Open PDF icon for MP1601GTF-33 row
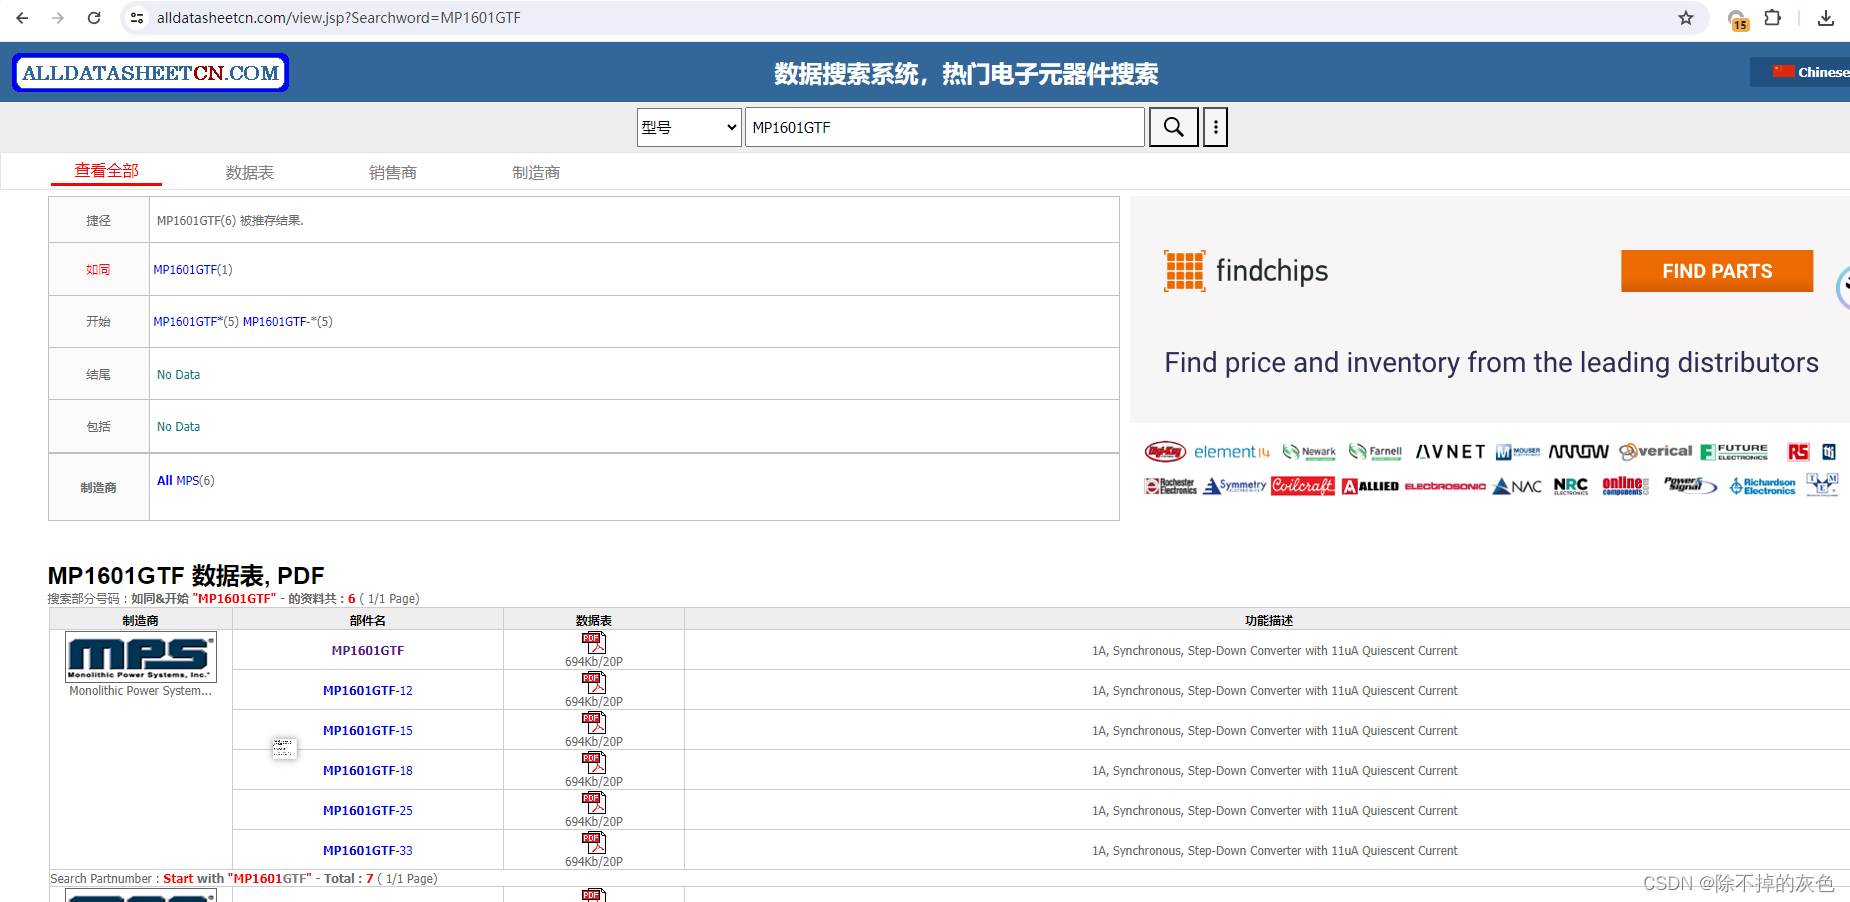 [x=594, y=843]
